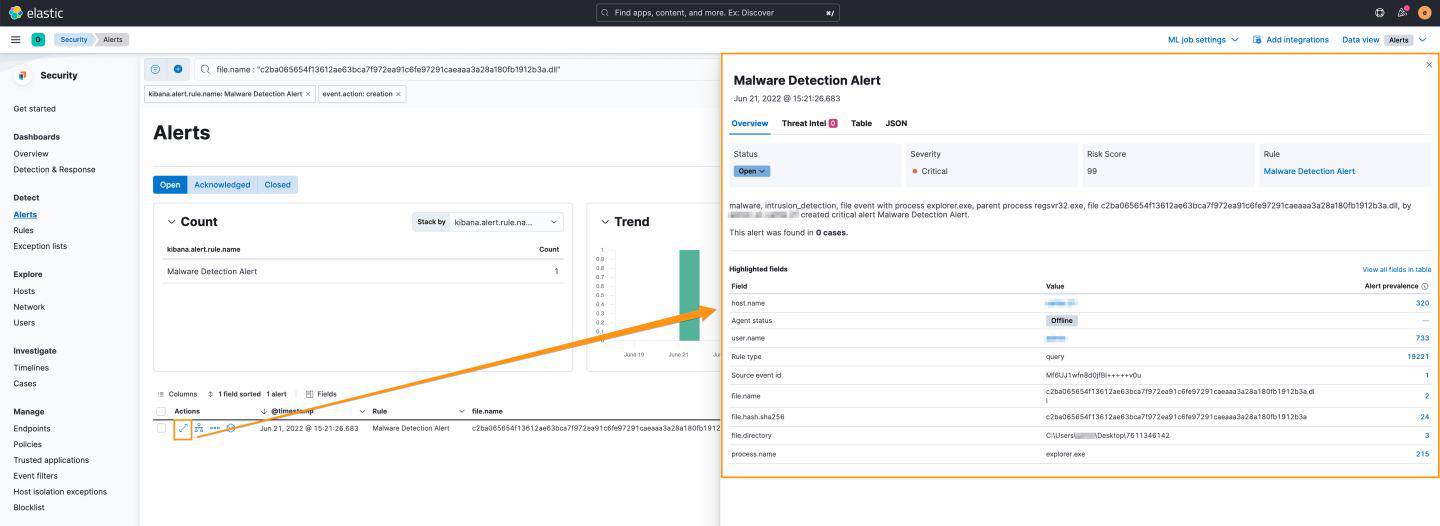Tick the checkbox for the malware alert row
This screenshot has width=1440, height=526.
tap(161, 428)
